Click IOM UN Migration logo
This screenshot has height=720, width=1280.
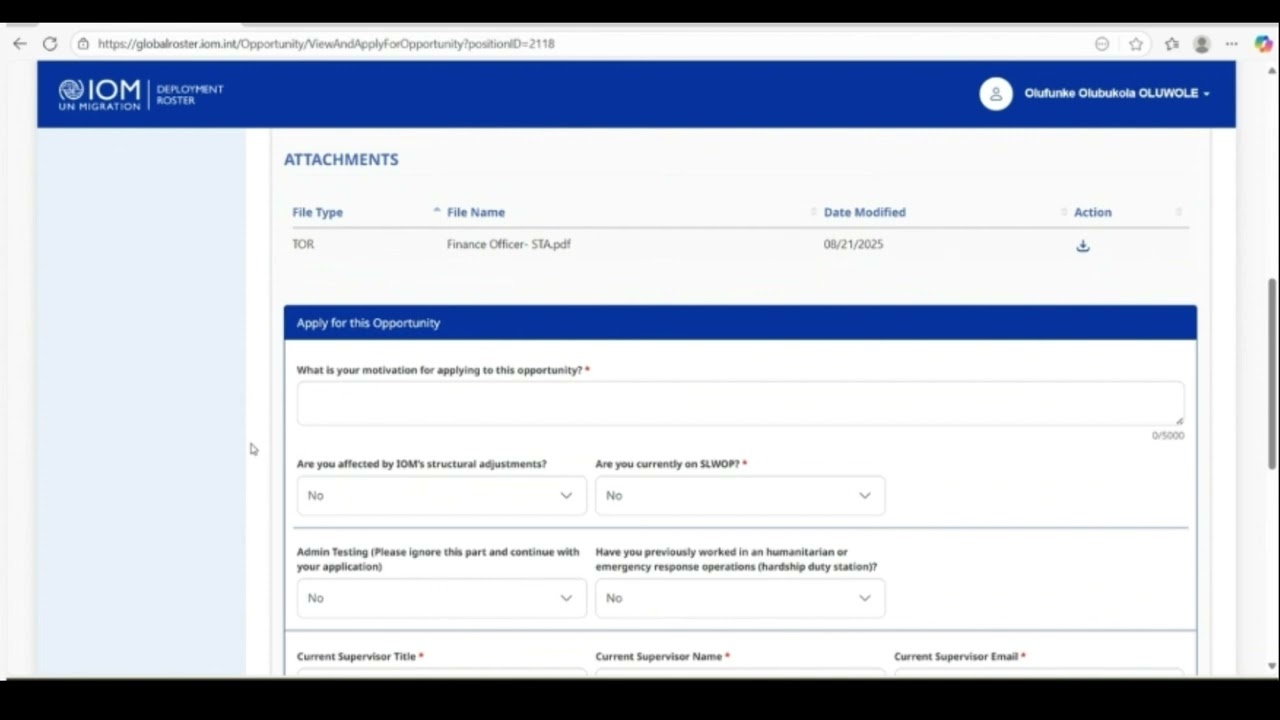pyautogui.click(x=99, y=94)
